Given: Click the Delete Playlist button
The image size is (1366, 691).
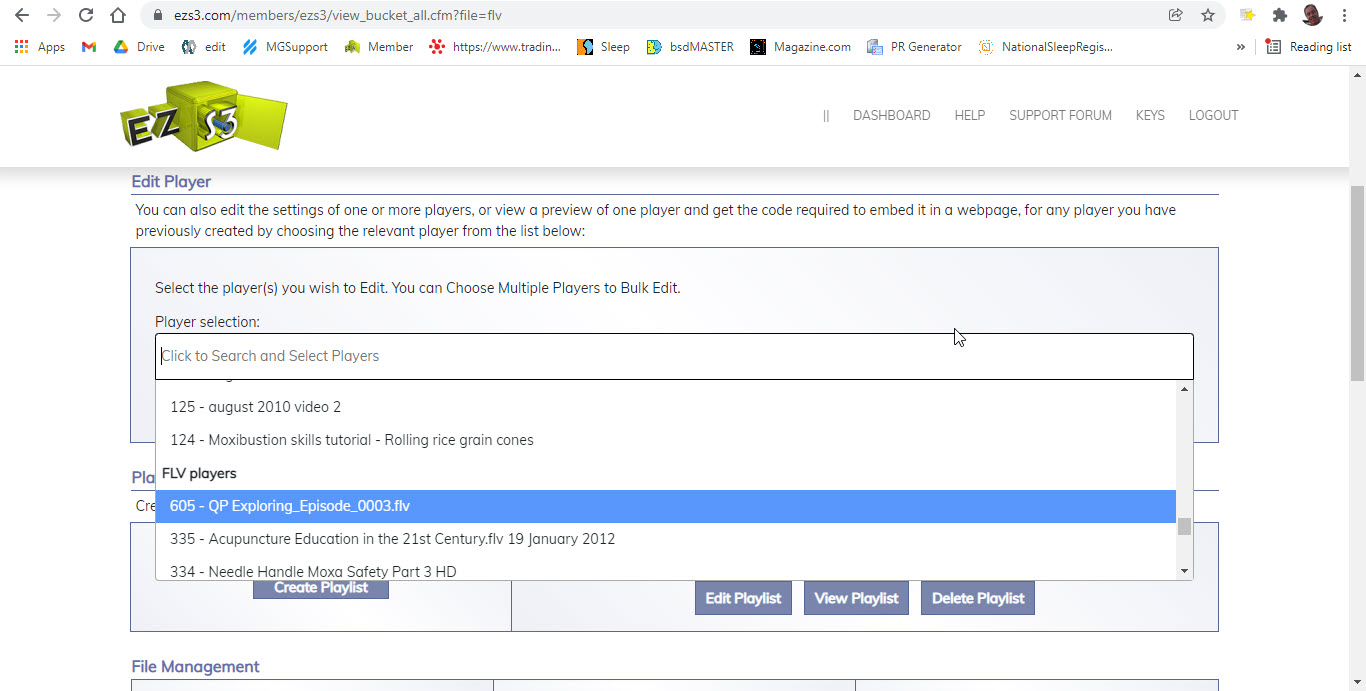Looking at the screenshot, I should click(978, 598).
